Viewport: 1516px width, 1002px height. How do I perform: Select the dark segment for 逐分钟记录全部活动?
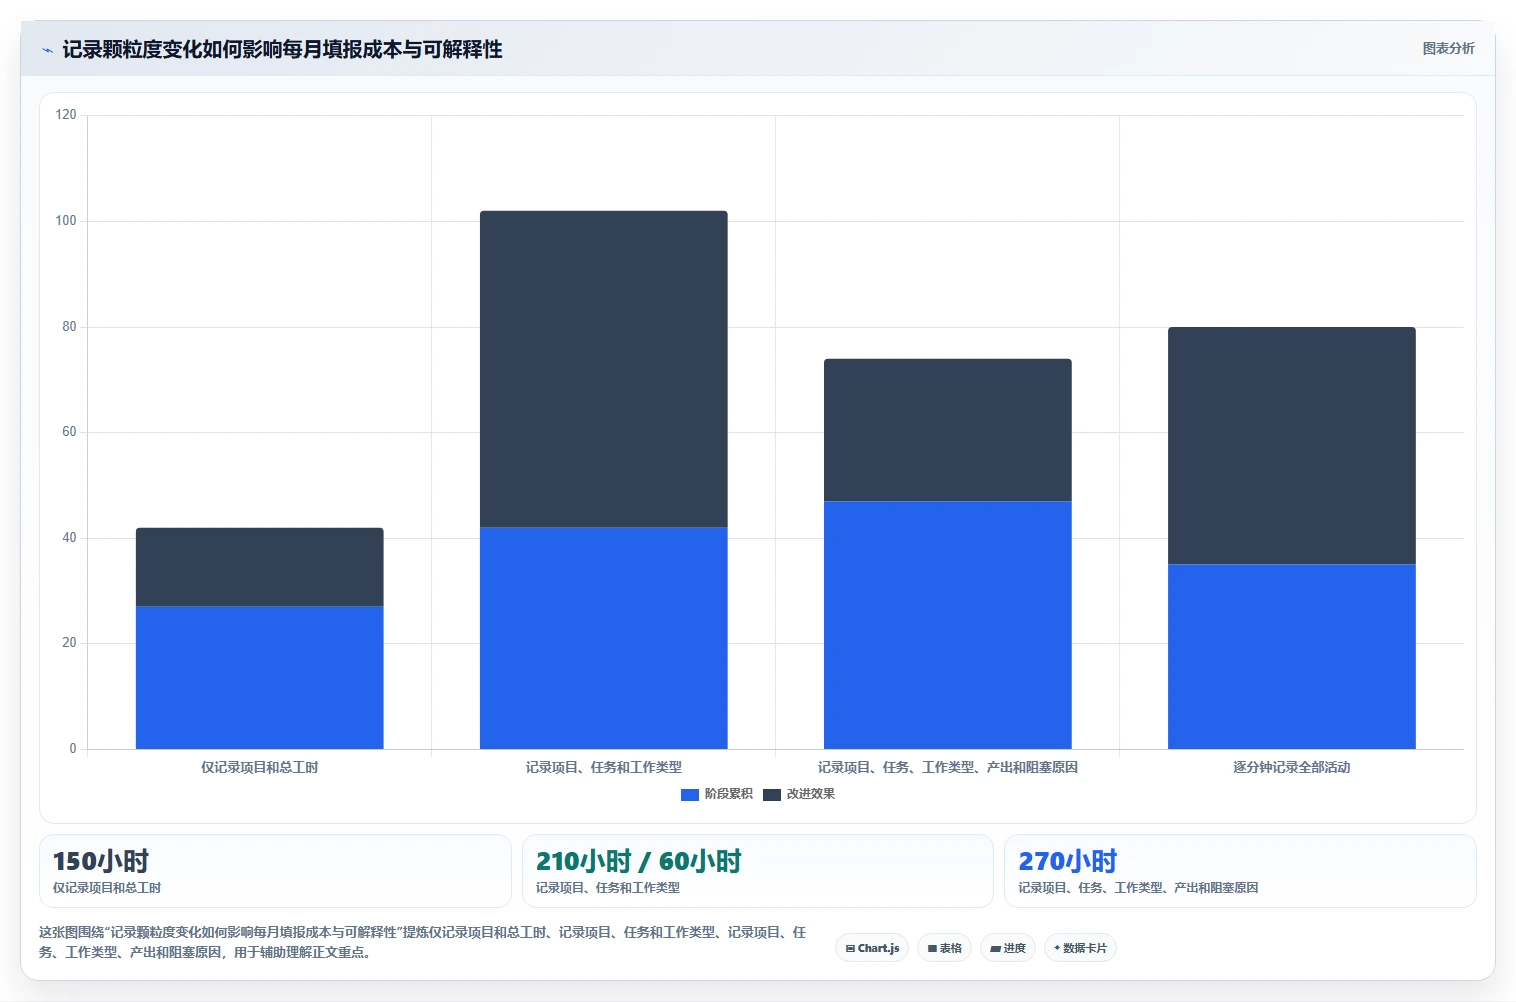coord(1292,445)
